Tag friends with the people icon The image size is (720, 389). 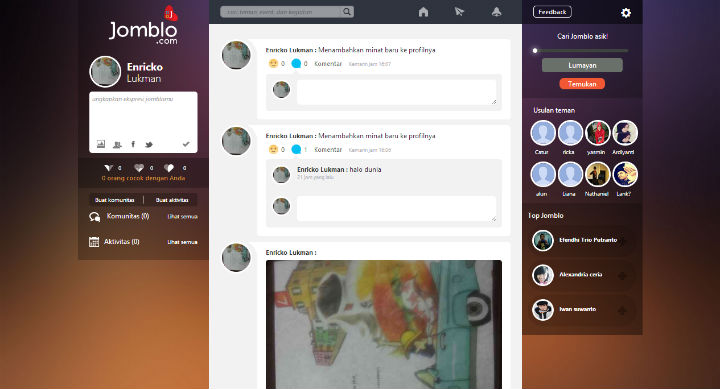click(117, 145)
